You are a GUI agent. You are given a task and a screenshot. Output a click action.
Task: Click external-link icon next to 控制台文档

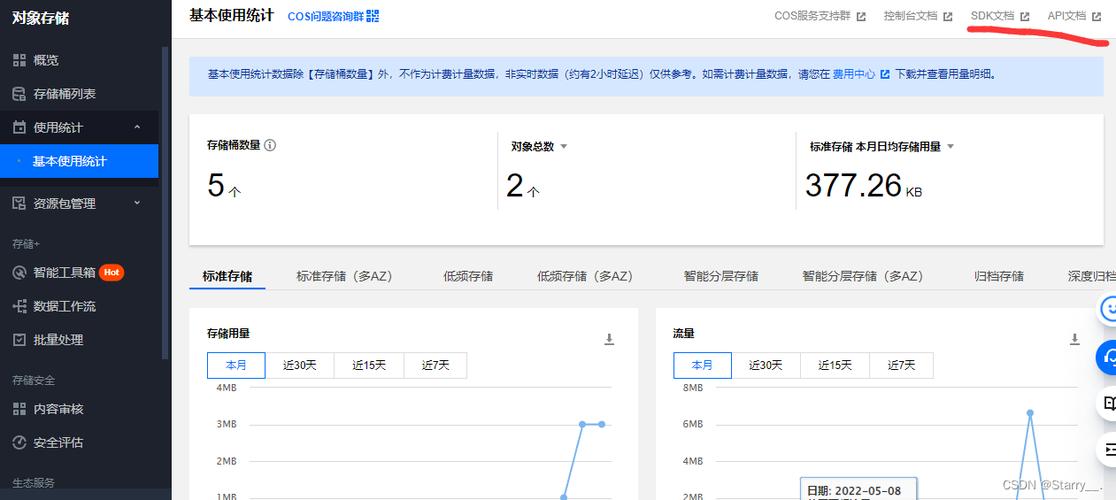(947, 16)
